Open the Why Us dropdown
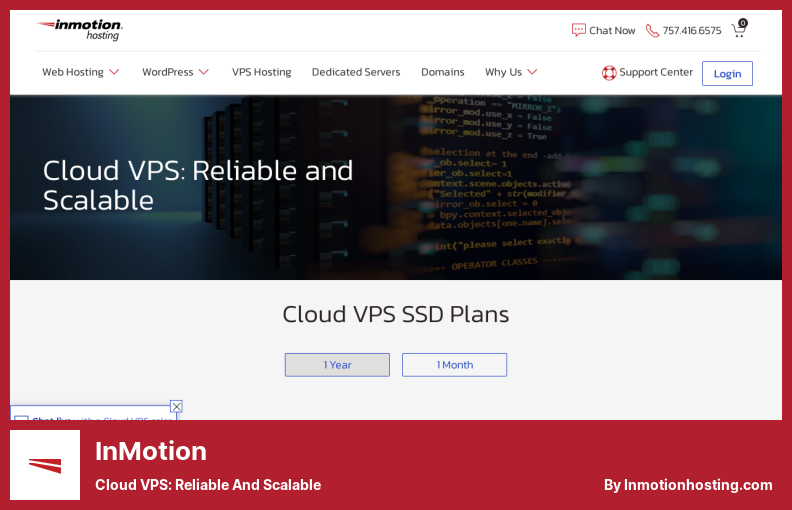 coord(511,72)
